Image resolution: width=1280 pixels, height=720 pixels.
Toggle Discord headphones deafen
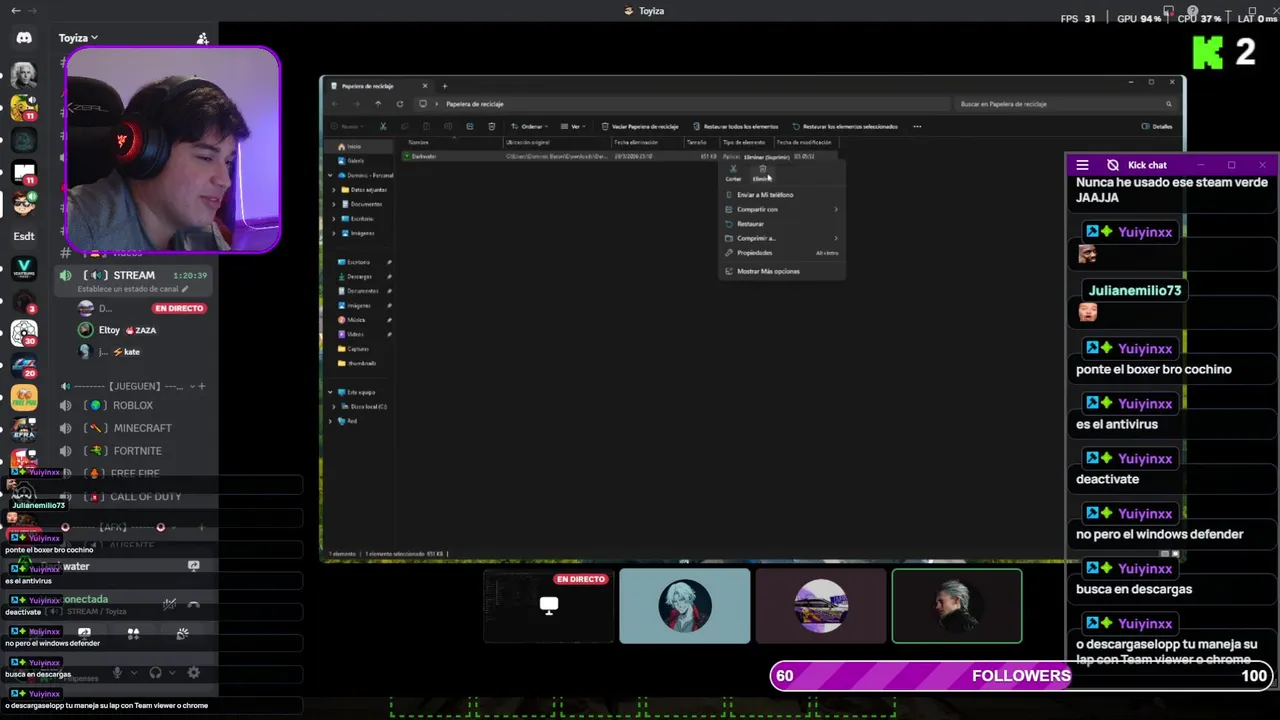coord(155,673)
